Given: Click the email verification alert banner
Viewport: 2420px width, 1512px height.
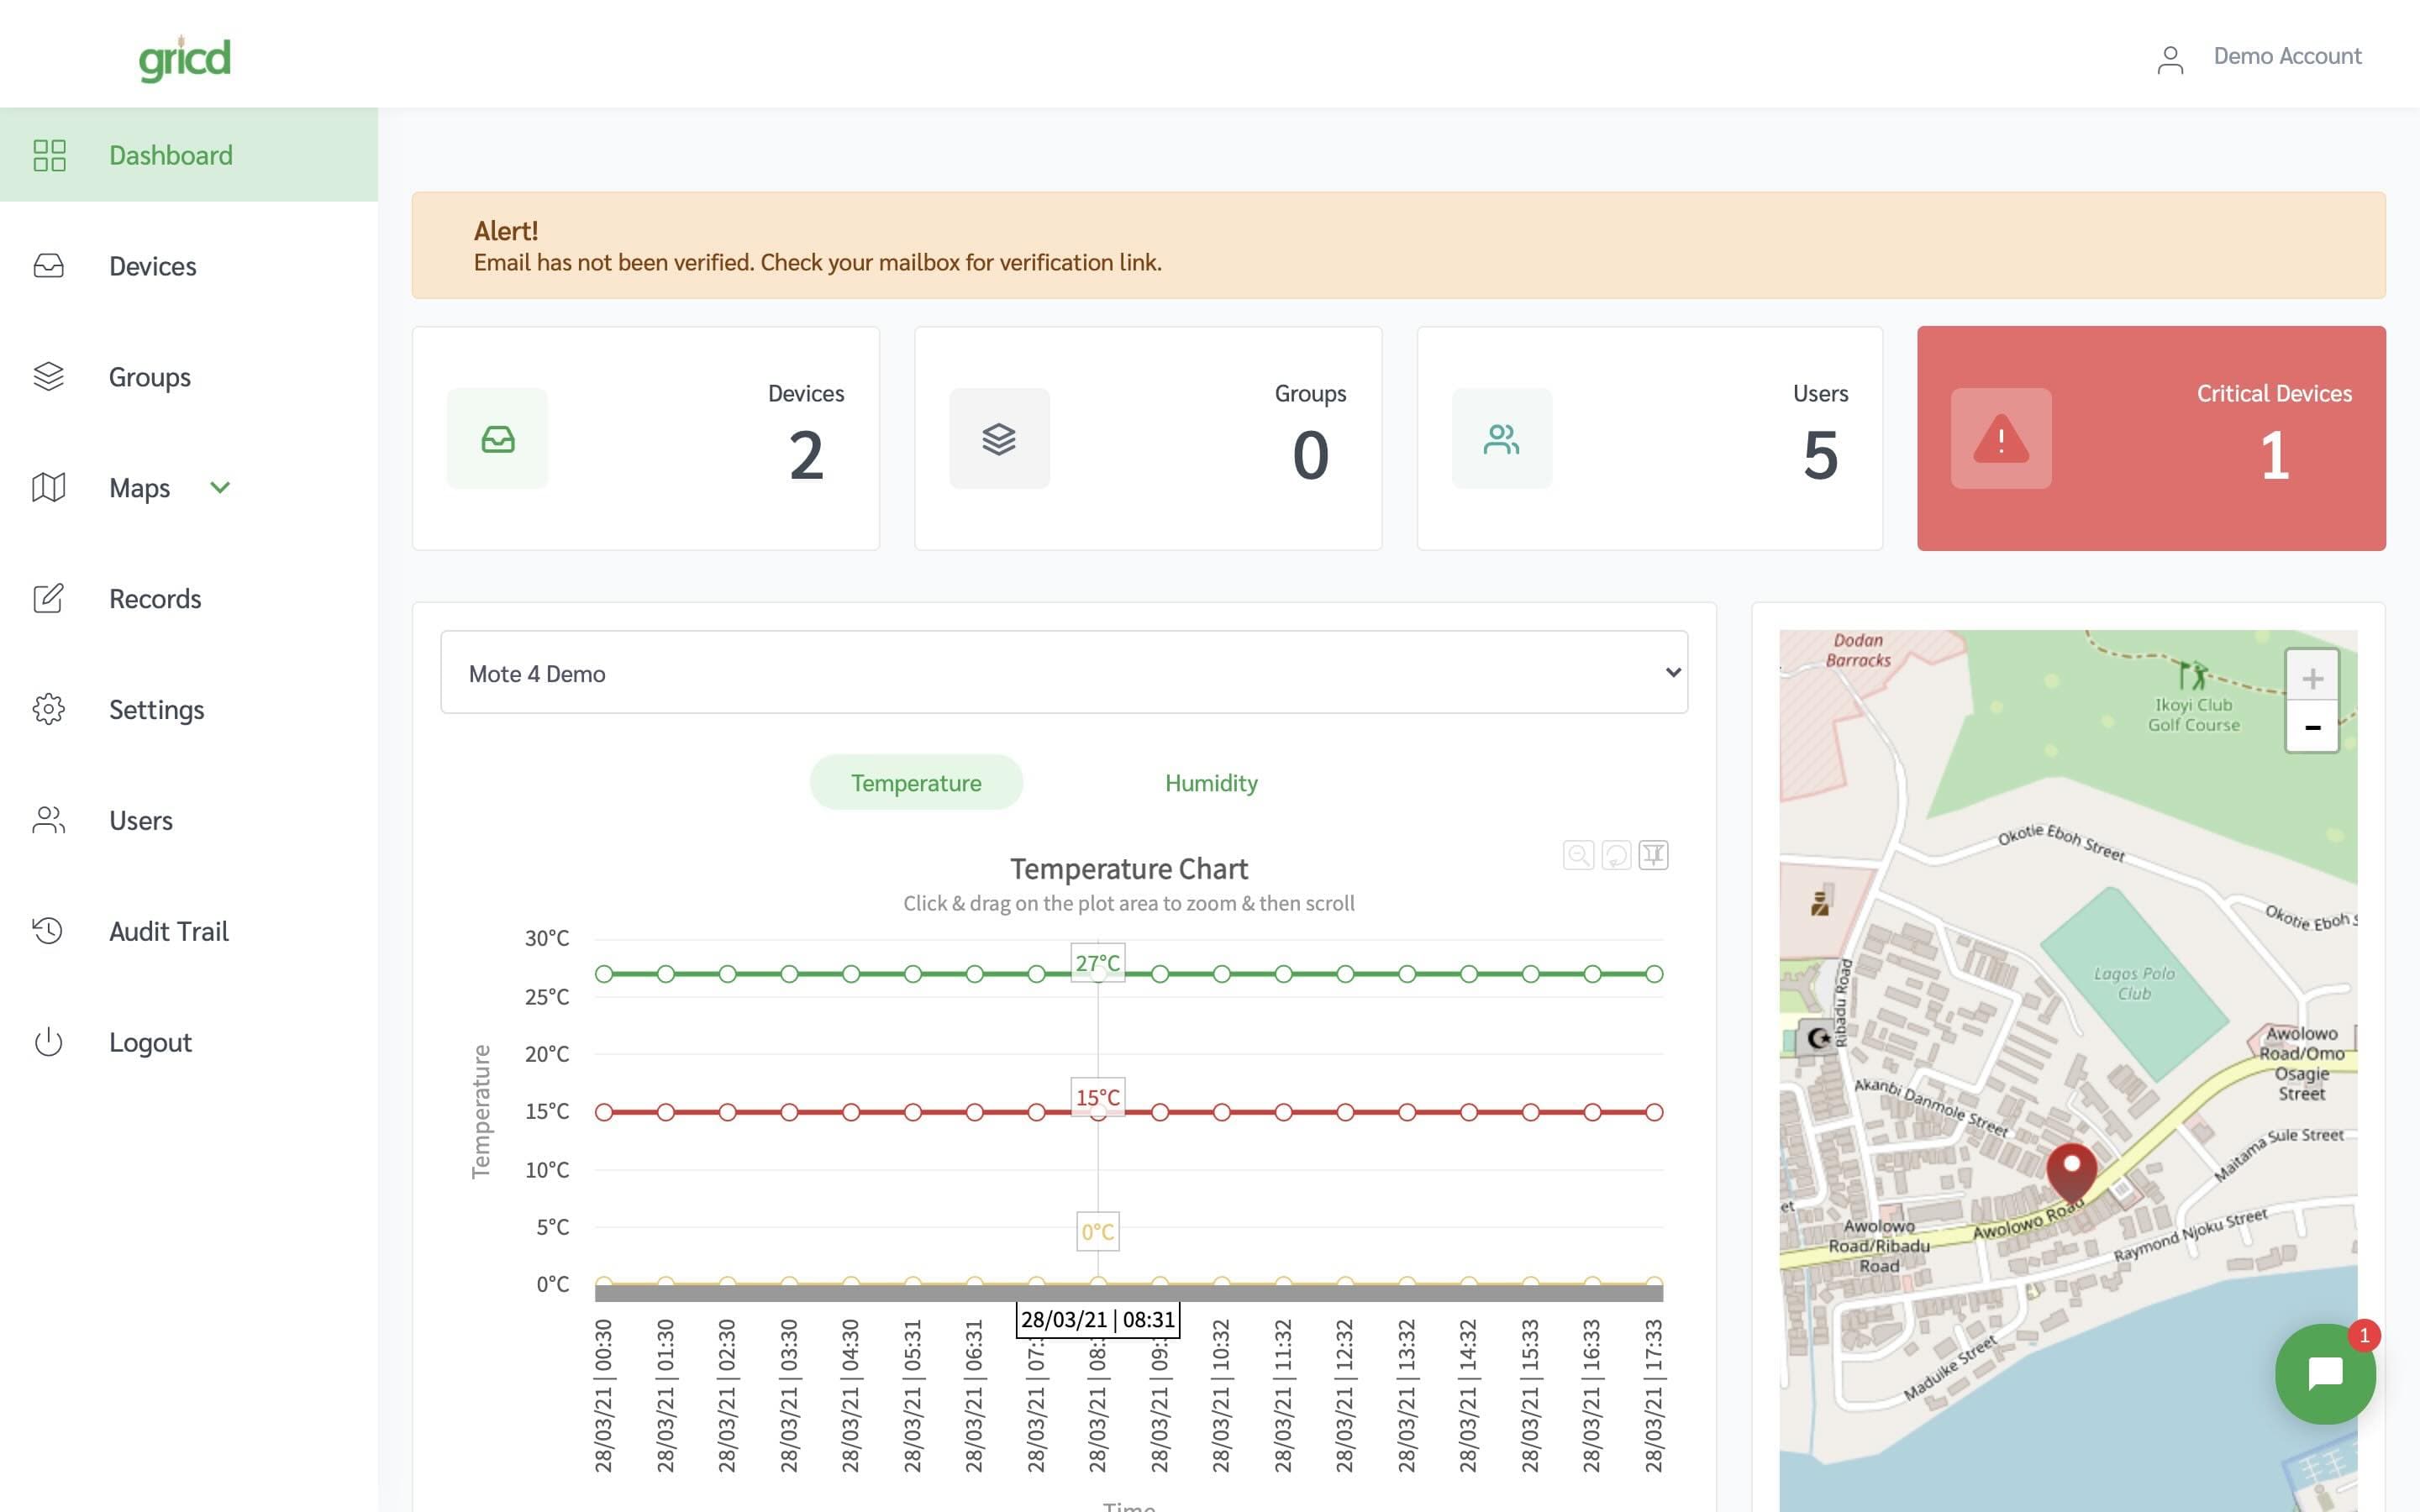Looking at the screenshot, I should pos(1398,245).
